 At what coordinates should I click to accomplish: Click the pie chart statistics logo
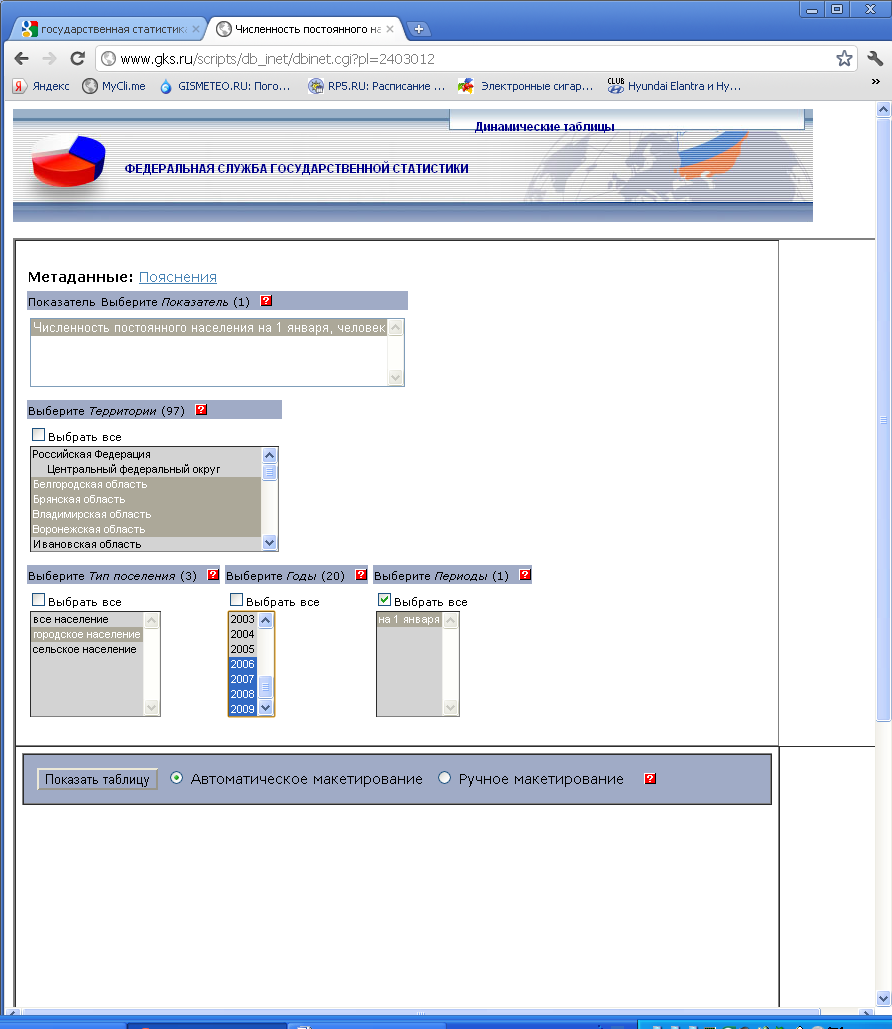click(x=68, y=161)
